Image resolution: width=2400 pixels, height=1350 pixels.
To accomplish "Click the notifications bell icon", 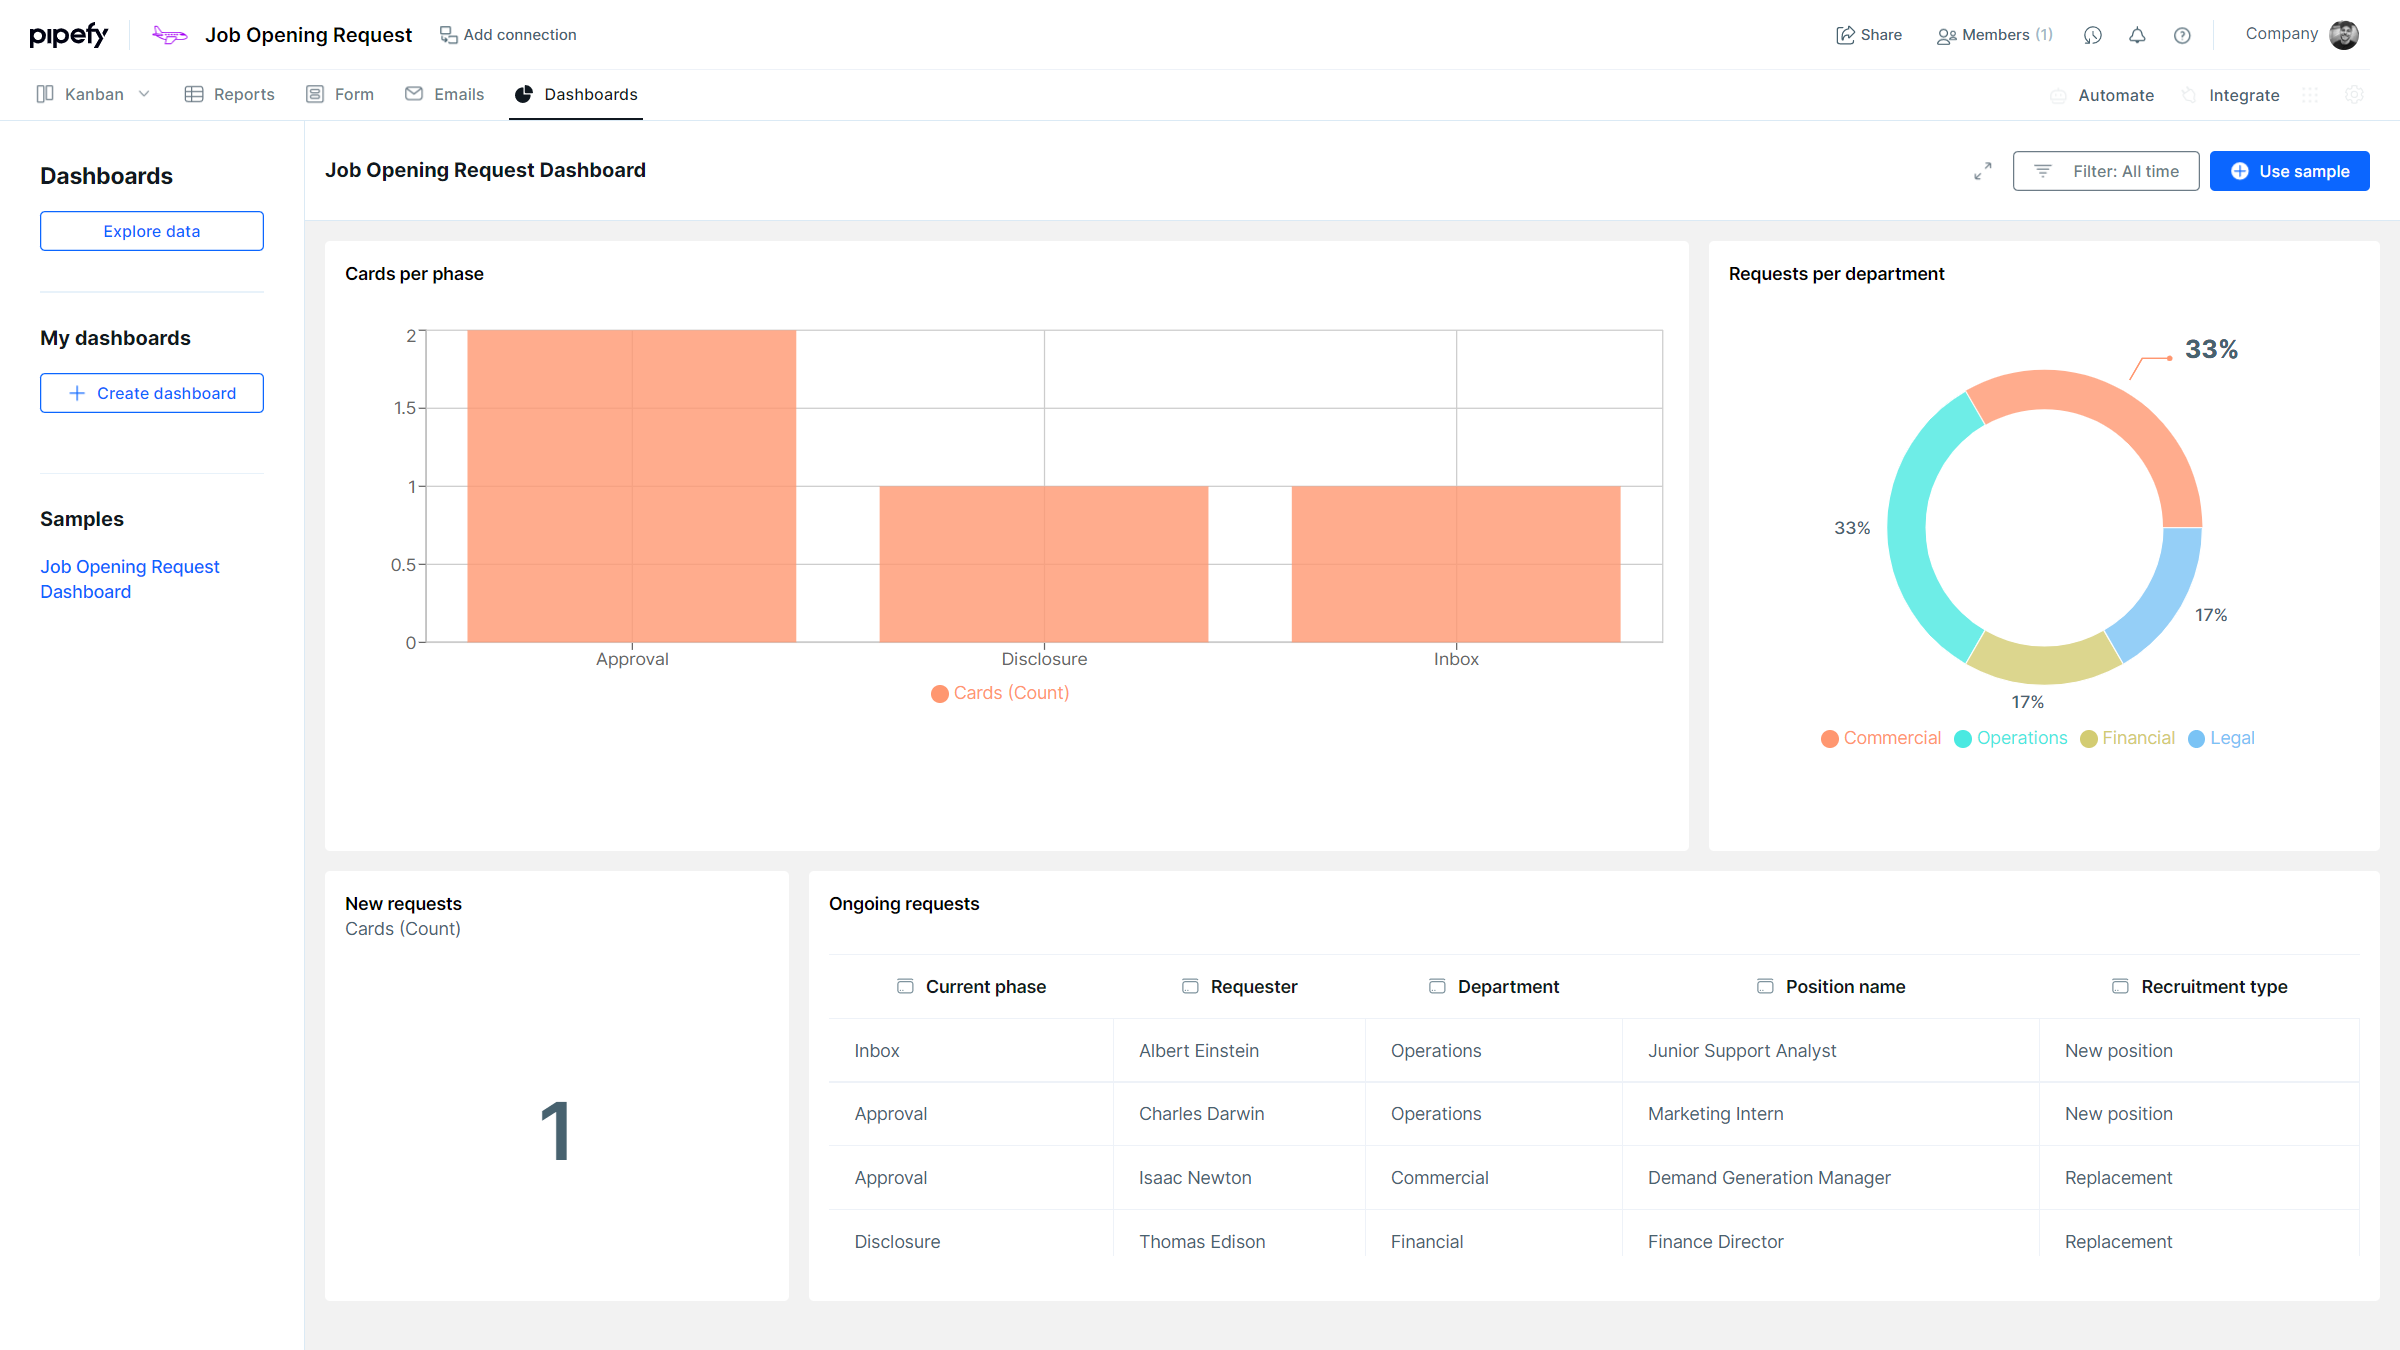I will tap(2137, 35).
